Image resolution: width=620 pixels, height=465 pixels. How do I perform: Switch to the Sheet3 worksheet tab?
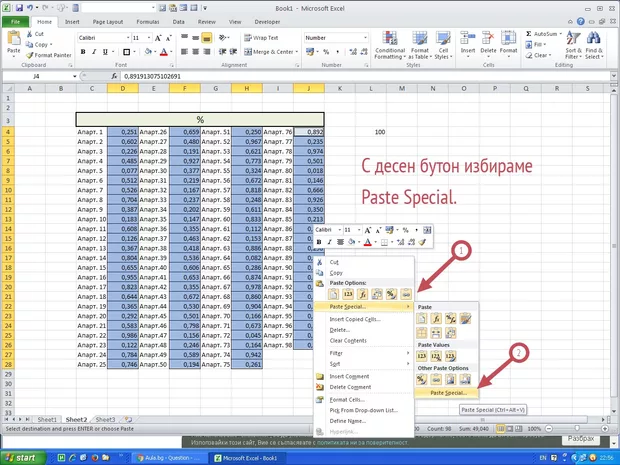[106, 420]
